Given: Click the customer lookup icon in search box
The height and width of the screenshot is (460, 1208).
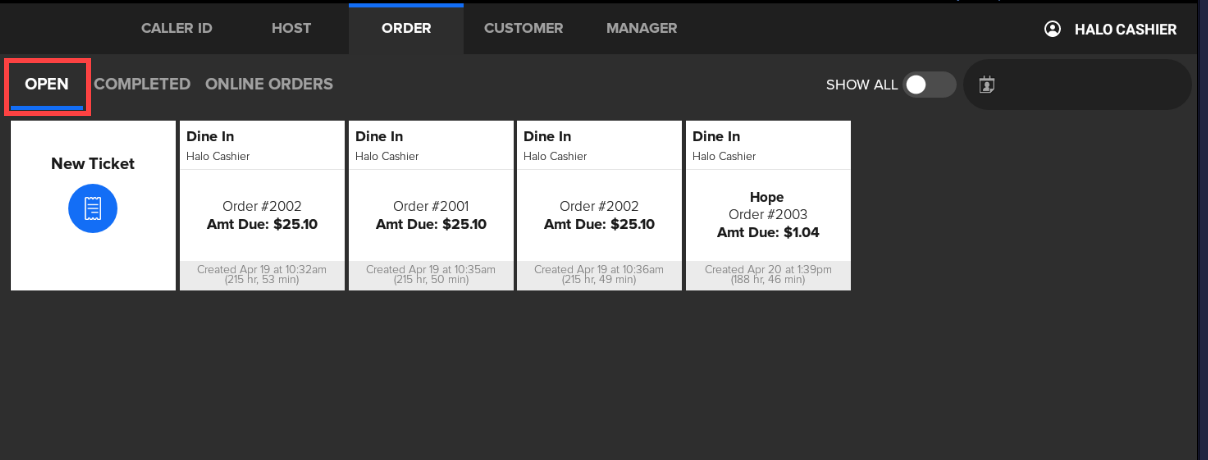Looking at the screenshot, I should [x=987, y=85].
